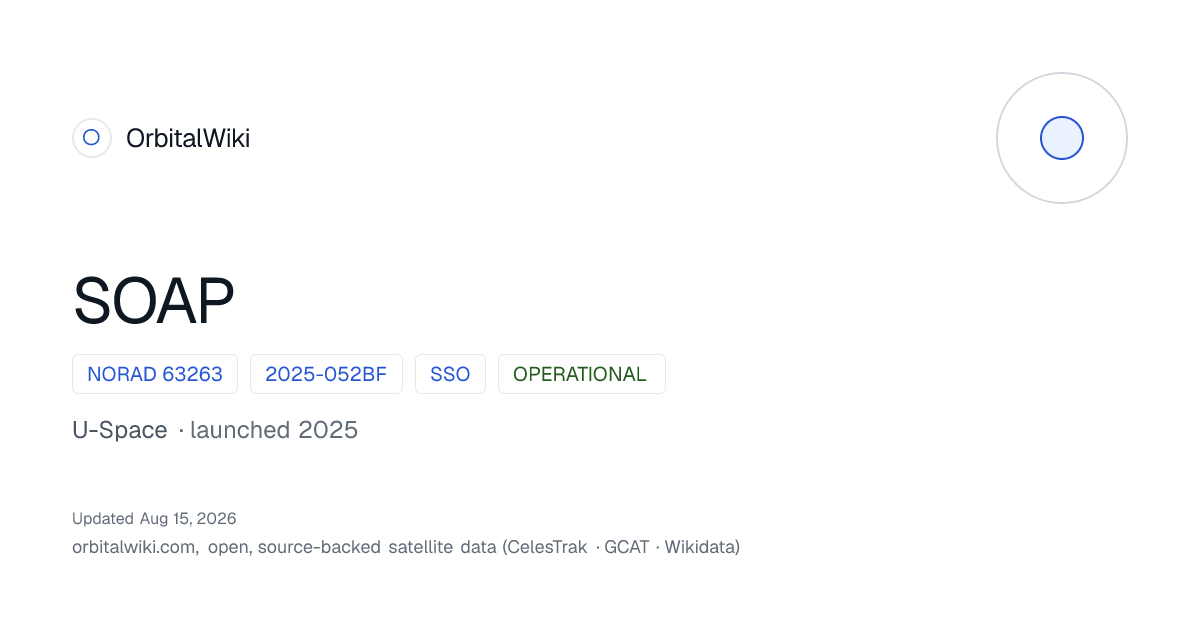This screenshot has width=1200, height=630.
Task: Select the NORAD 63263 tag
Action: 155,374
